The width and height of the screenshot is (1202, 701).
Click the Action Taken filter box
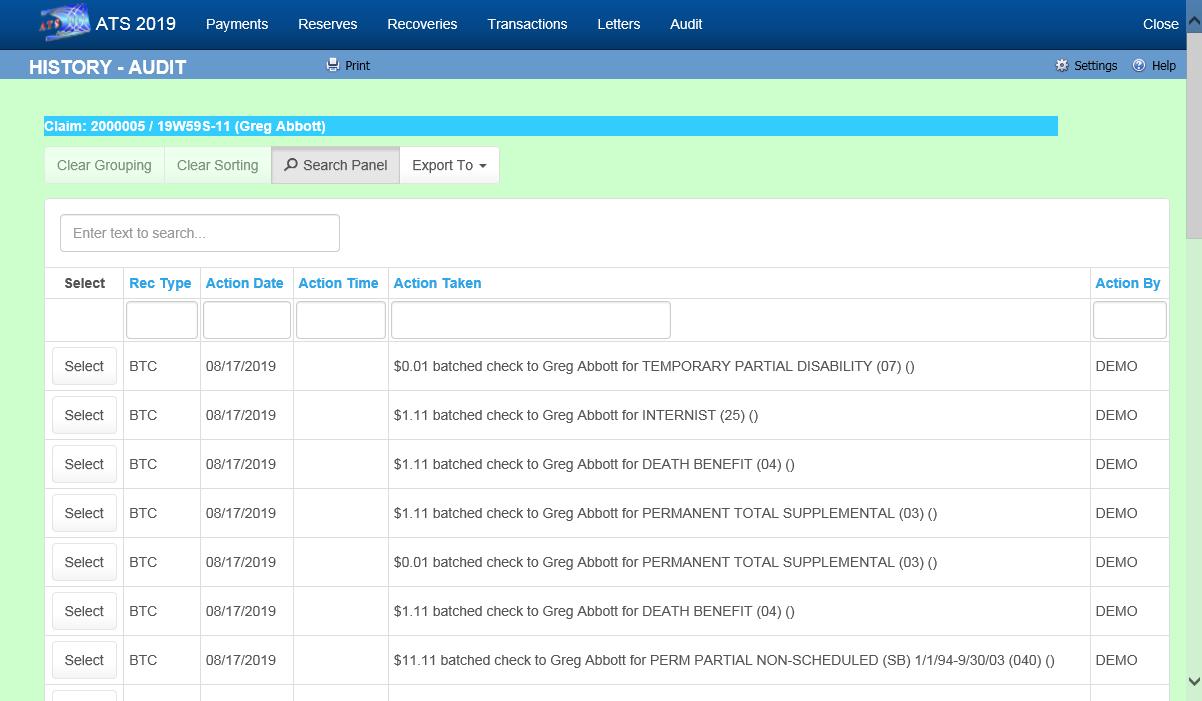click(530, 320)
